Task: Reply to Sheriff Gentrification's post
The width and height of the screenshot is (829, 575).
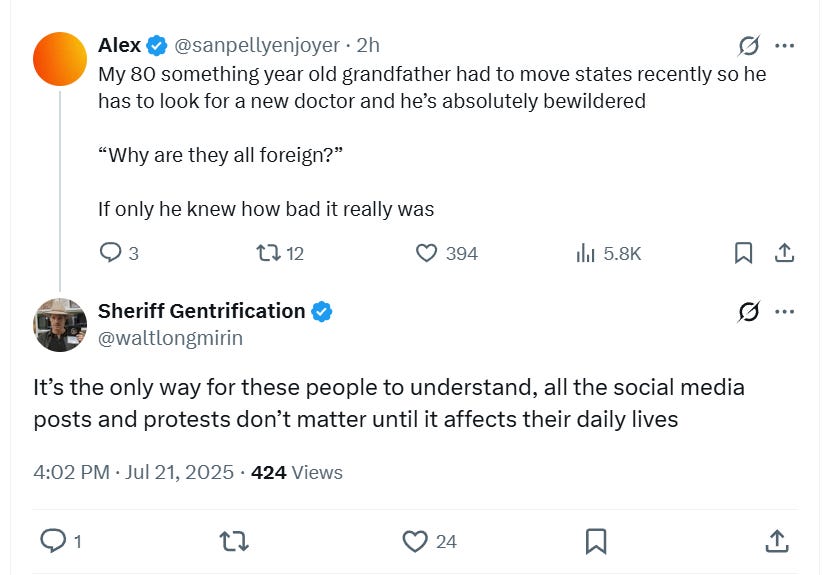Action: pos(51,541)
